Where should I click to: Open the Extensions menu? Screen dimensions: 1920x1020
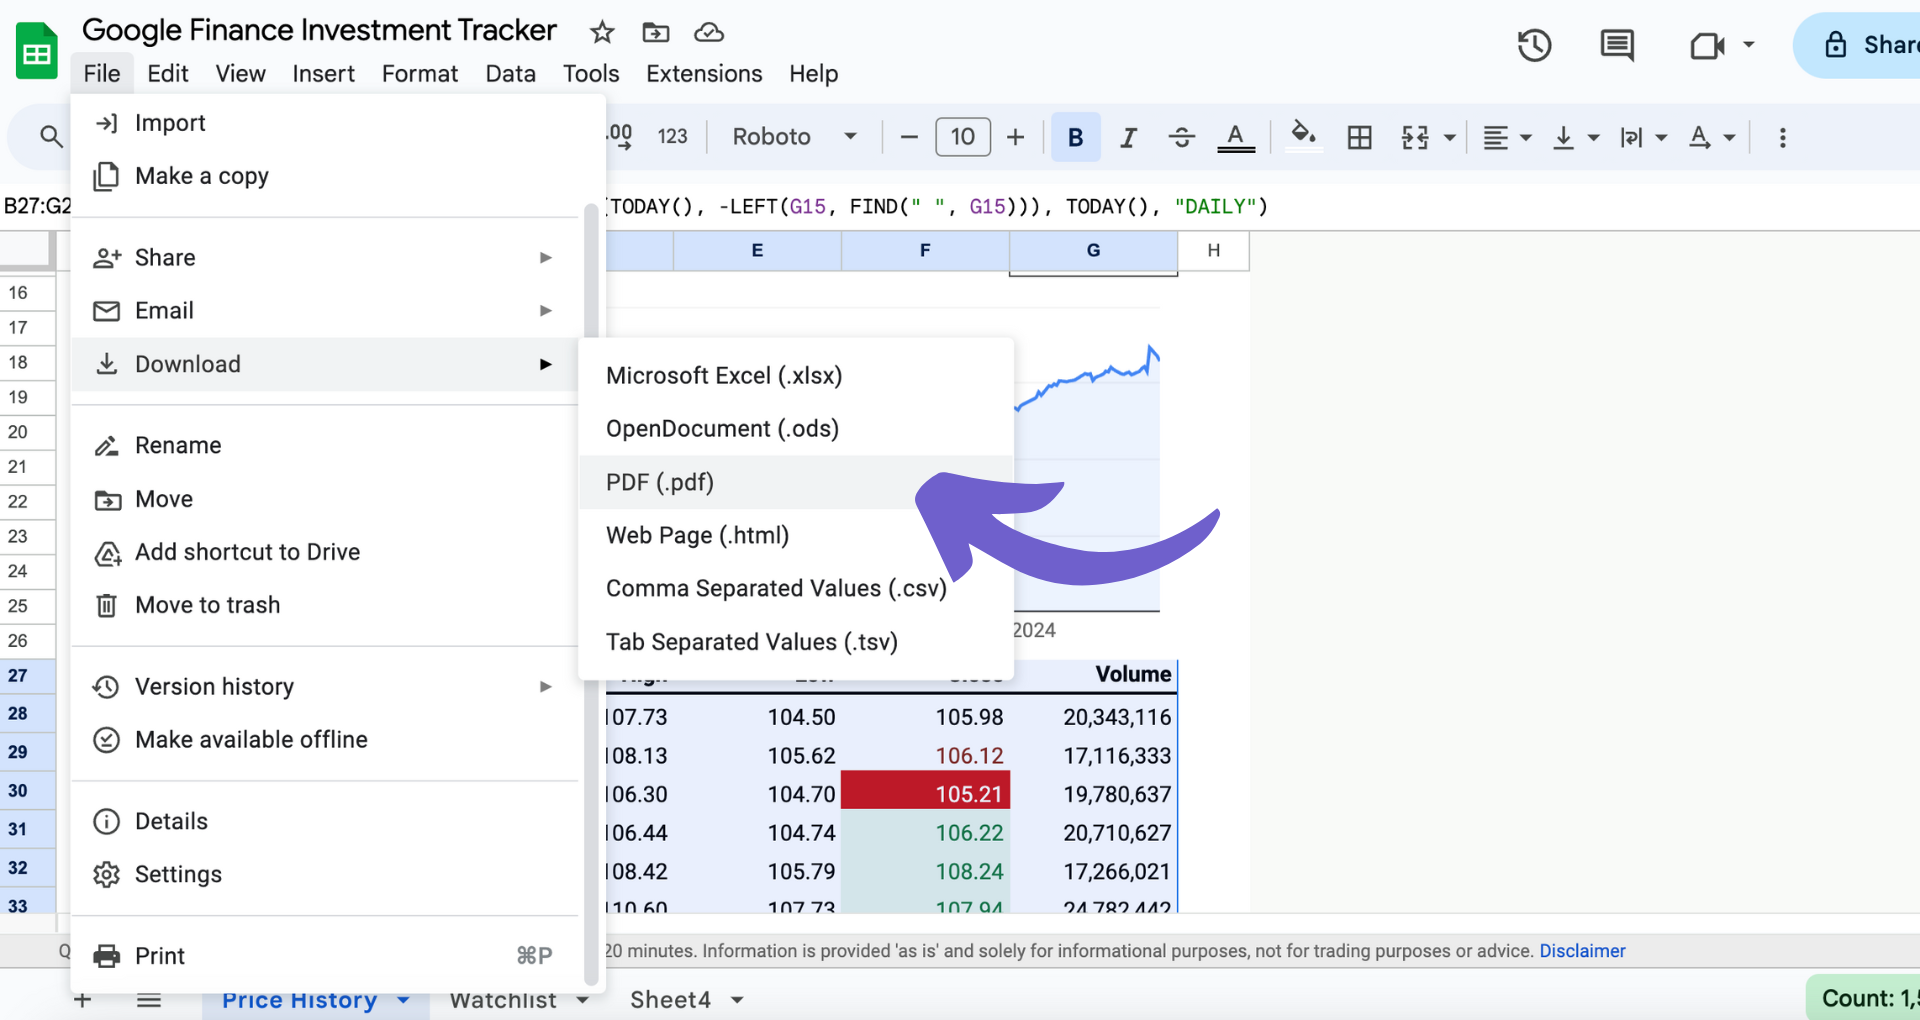click(x=704, y=74)
